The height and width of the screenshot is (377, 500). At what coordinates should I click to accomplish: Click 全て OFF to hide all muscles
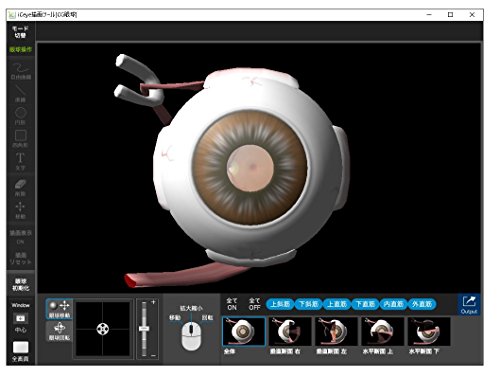pos(254,304)
